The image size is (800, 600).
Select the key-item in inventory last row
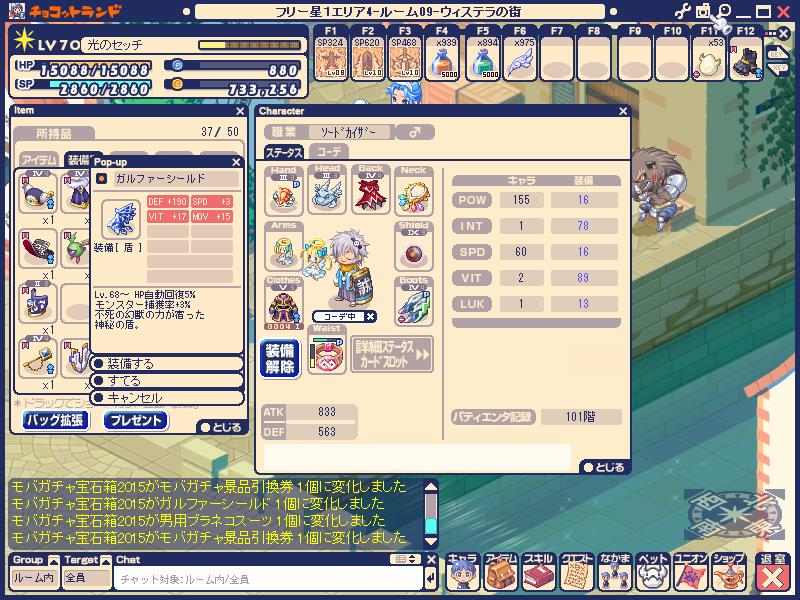[38, 359]
